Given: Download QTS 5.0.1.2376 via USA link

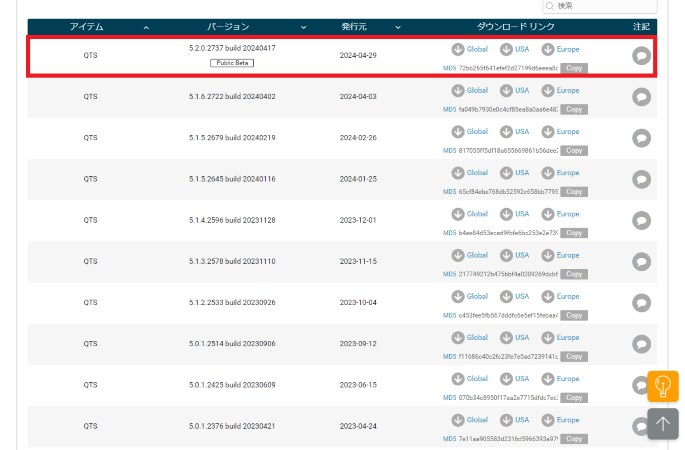Looking at the screenshot, I should click(515, 420).
